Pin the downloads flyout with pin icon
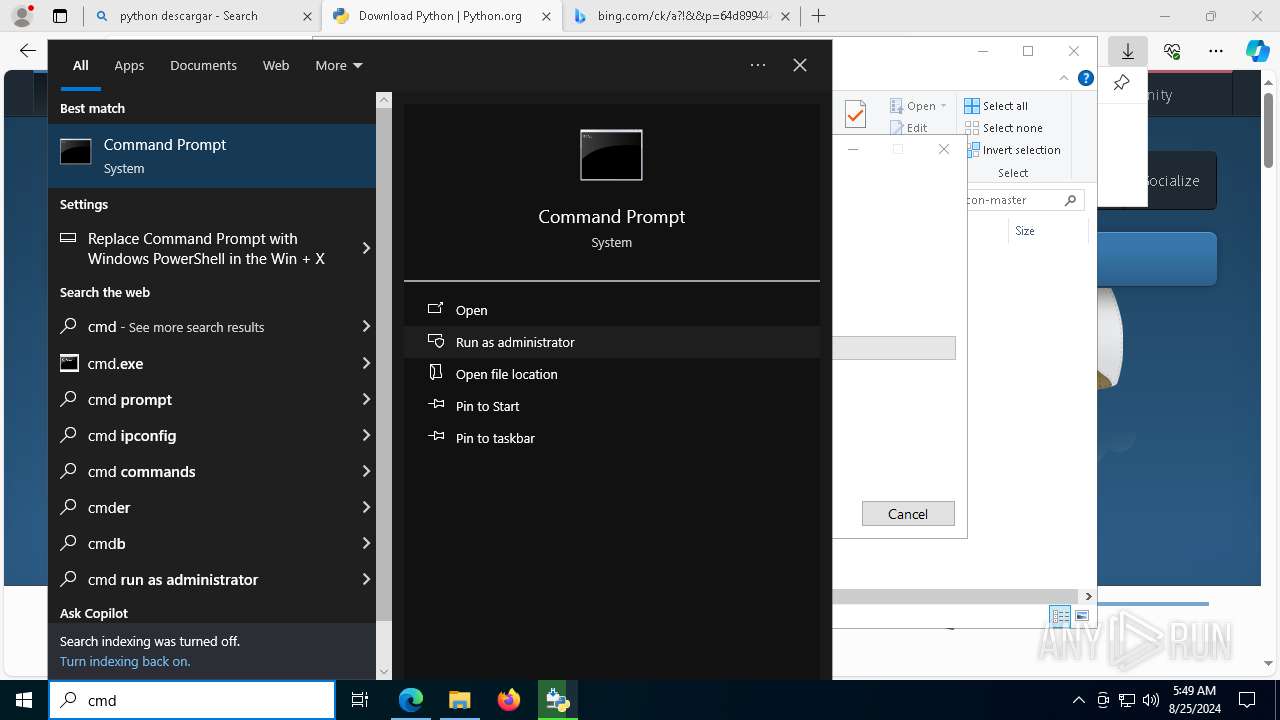1280x720 pixels. 1121,83
